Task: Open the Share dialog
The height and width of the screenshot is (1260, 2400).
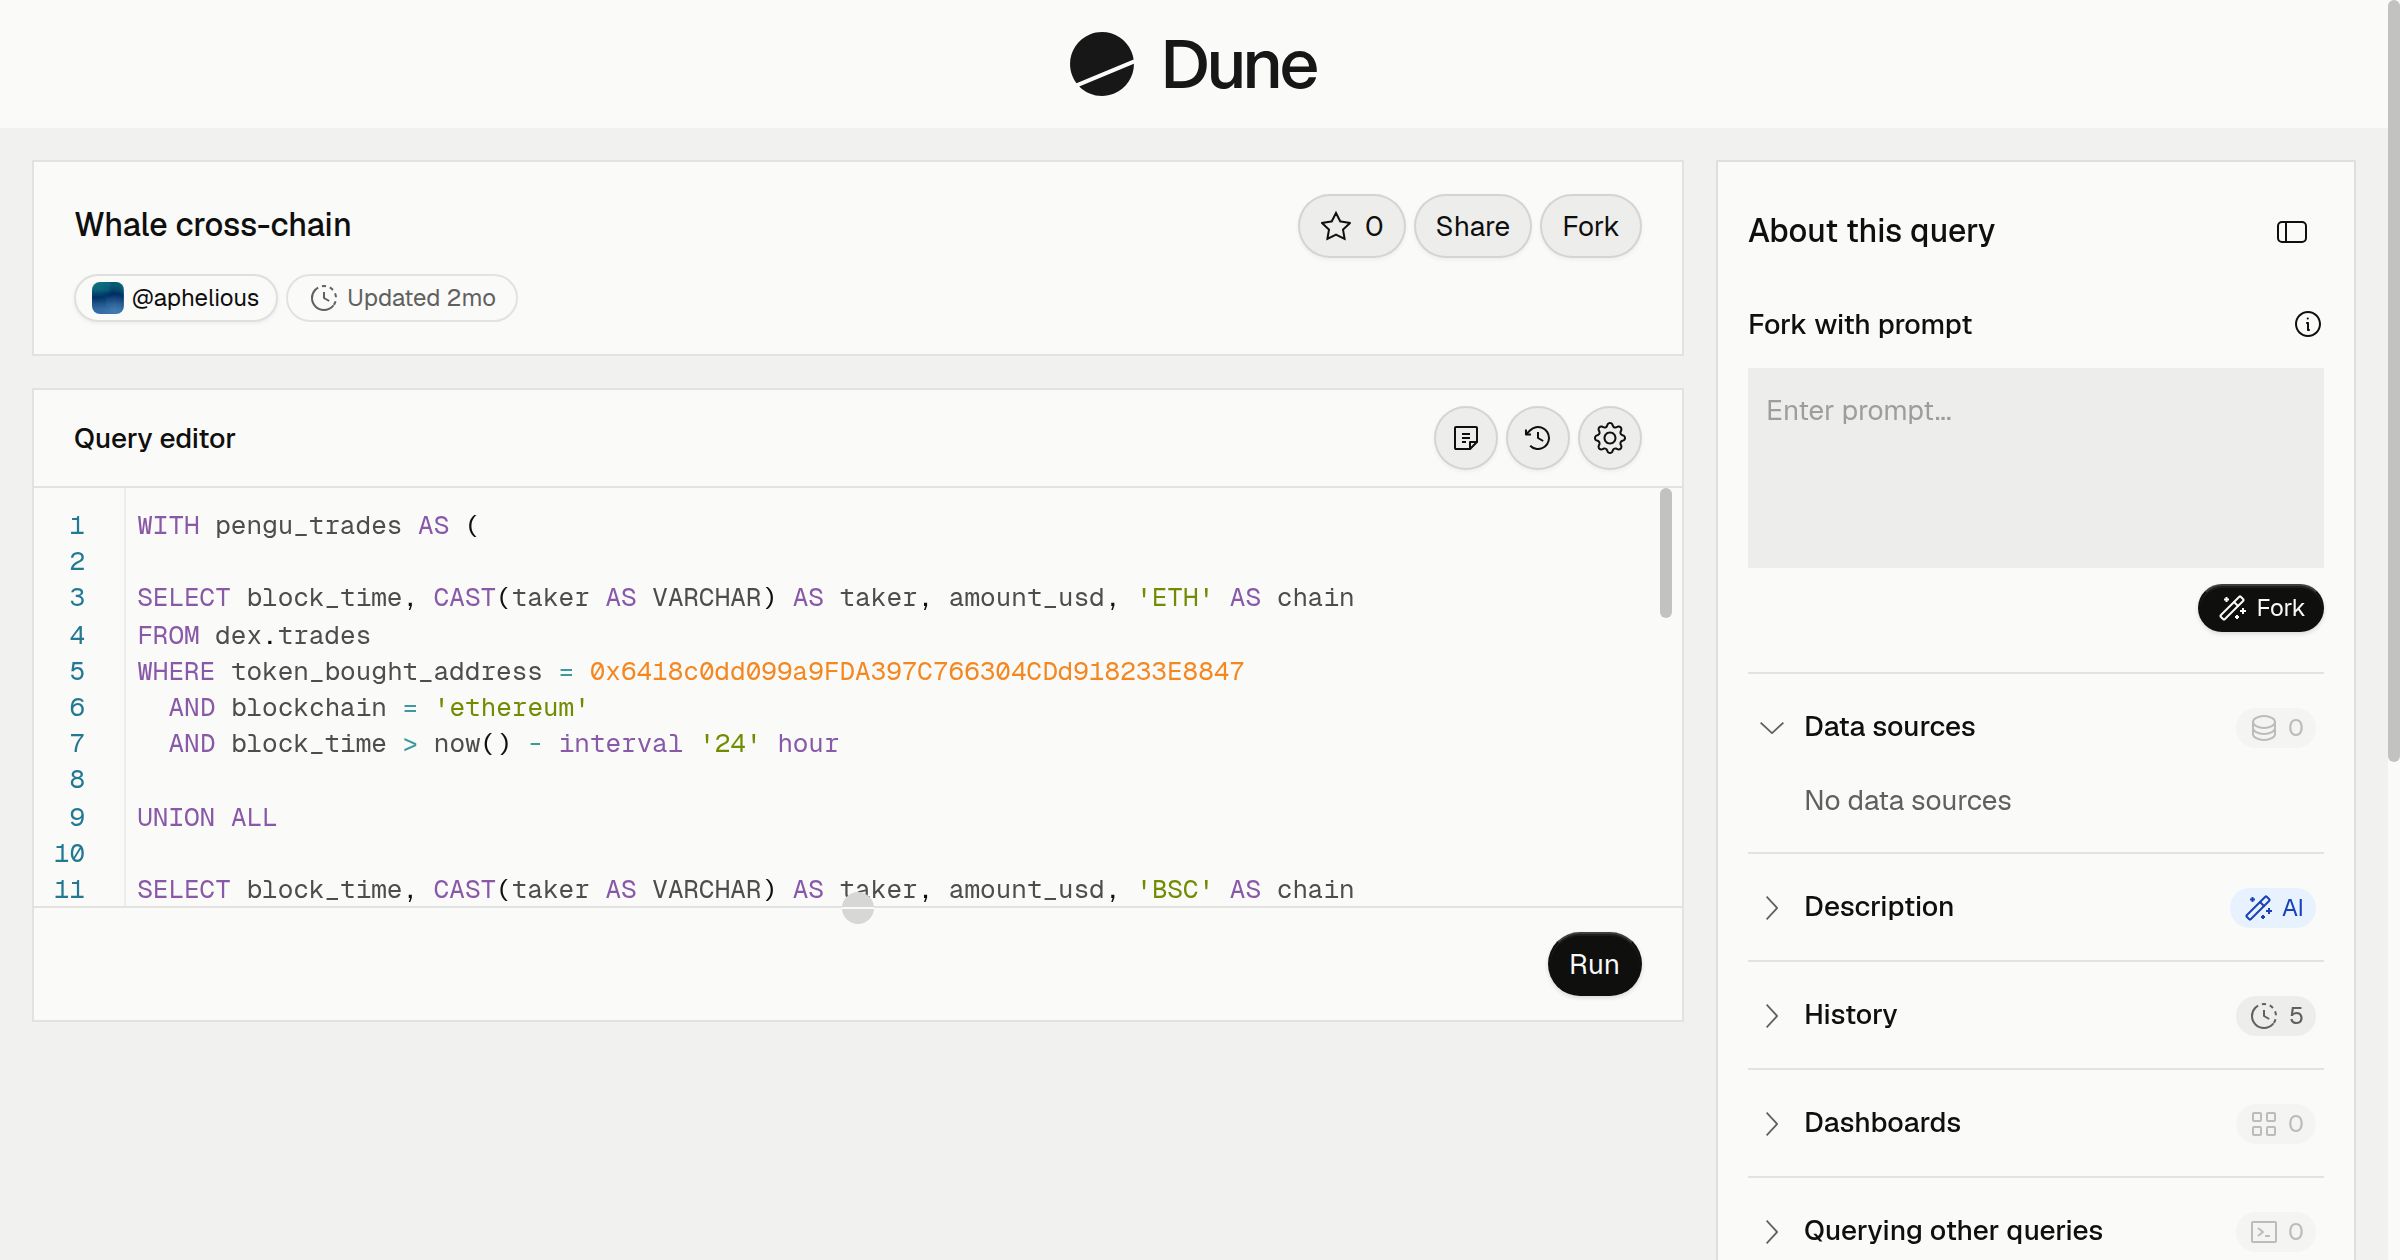Action: click(1472, 226)
